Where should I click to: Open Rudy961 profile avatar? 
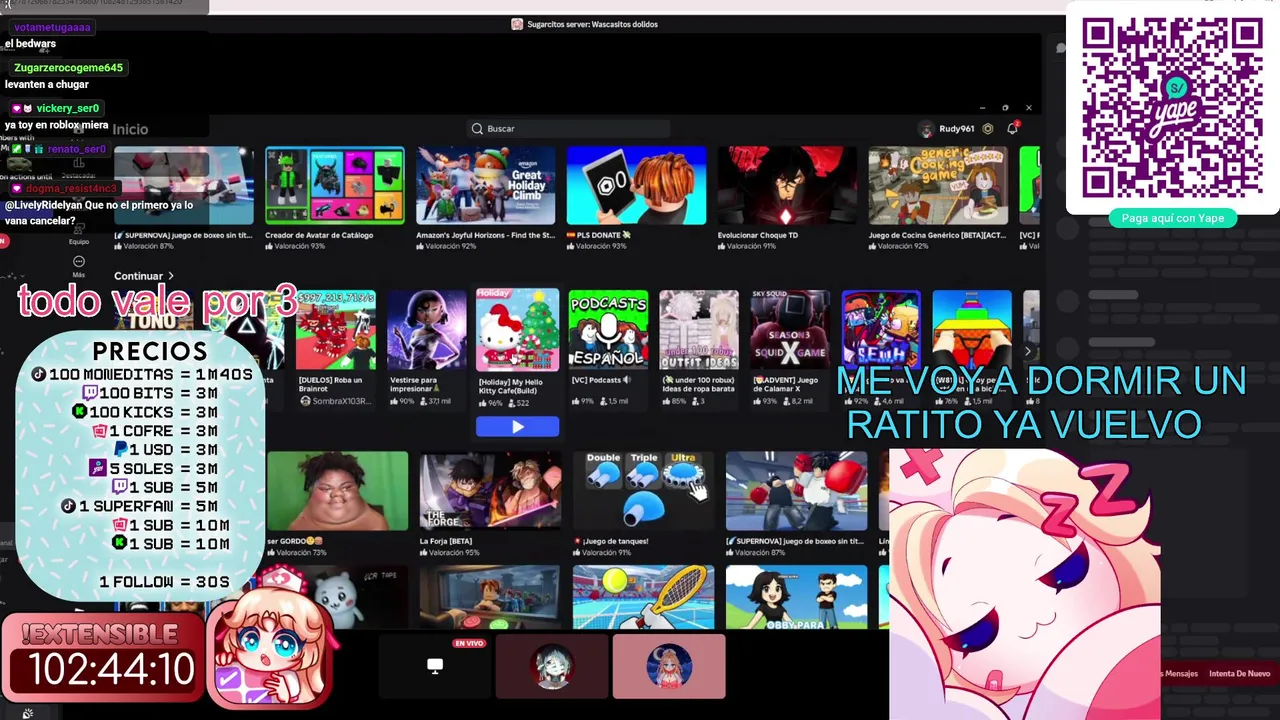pos(926,129)
